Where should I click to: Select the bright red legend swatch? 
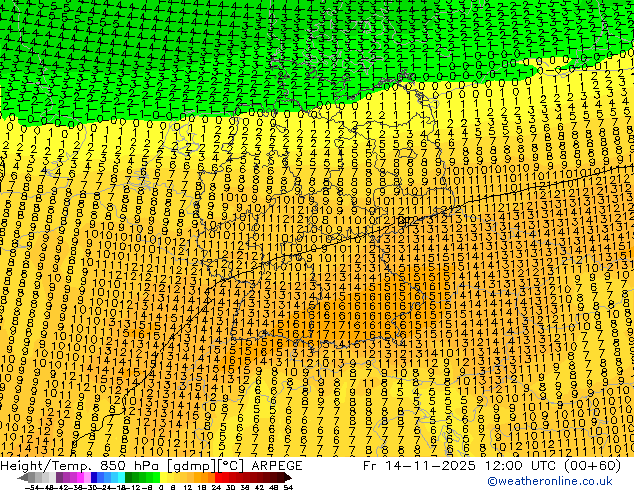point(218,478)
